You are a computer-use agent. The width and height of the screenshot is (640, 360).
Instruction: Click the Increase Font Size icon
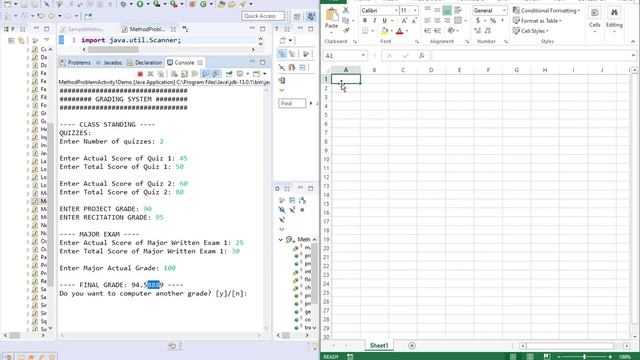(x=404, y=20)
